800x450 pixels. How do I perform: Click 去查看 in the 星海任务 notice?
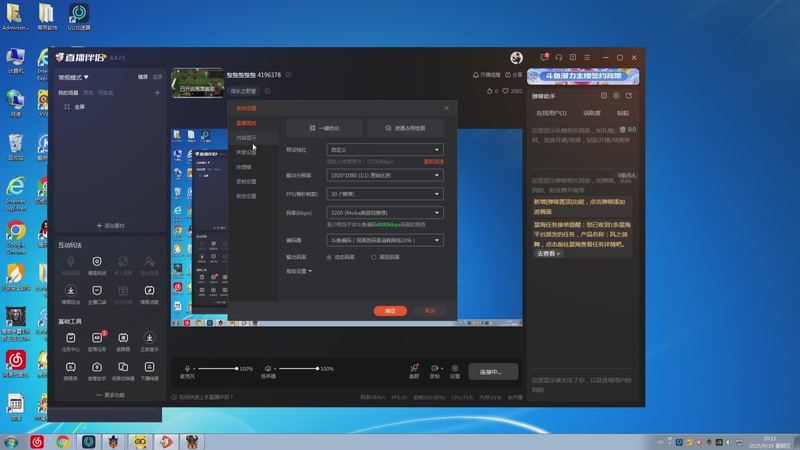pos(548,254)
